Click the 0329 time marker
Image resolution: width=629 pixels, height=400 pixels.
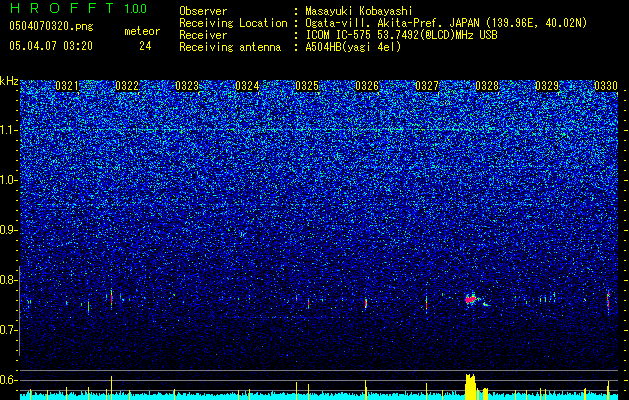547,86
